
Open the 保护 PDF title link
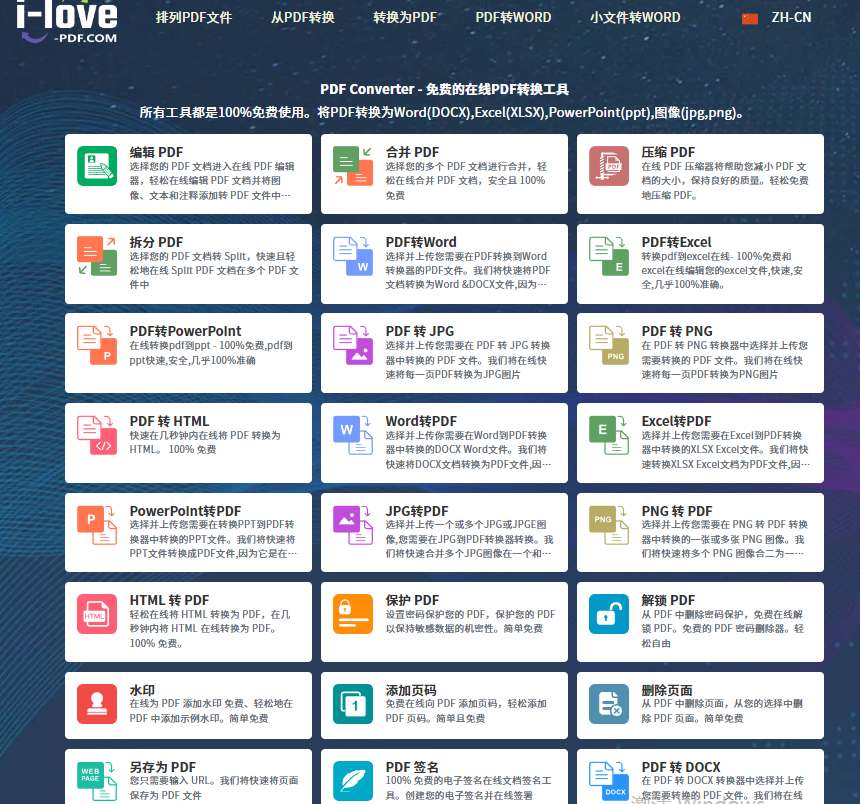[x=412, y=600]
